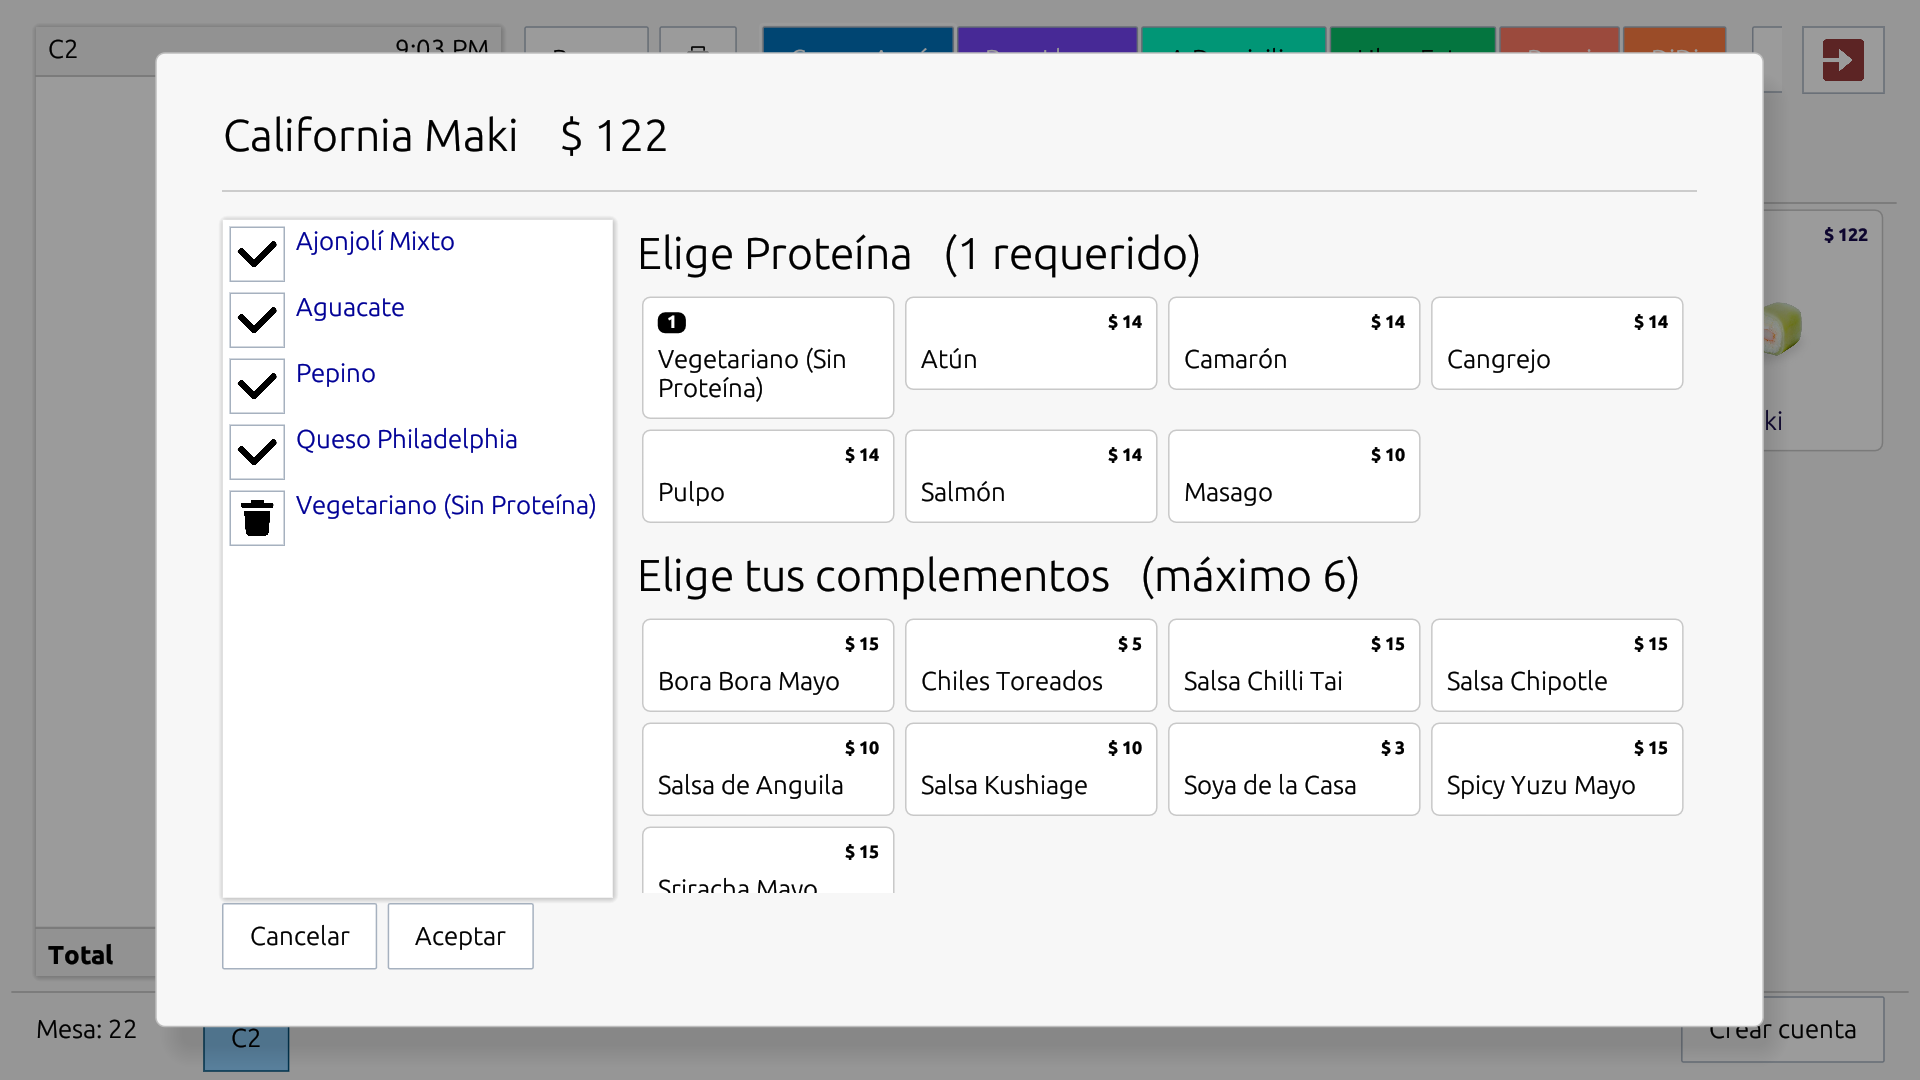The height and width of the screenshot is (1080, 1920).
Task: Select Atún as protein
Action: pos(1030,343)
